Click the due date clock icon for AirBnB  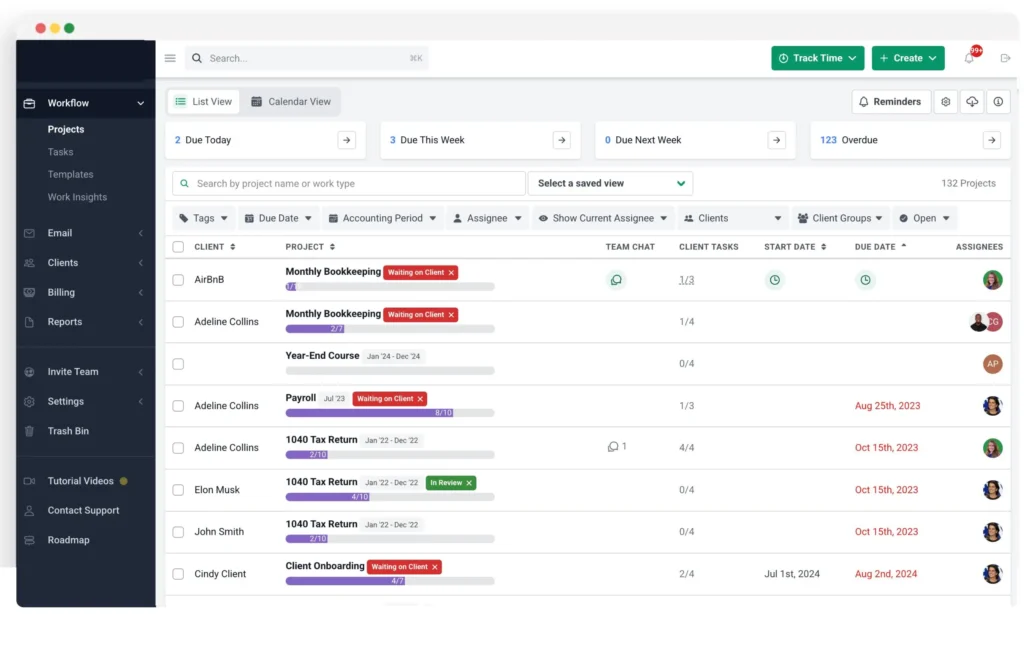coord(865,280)
